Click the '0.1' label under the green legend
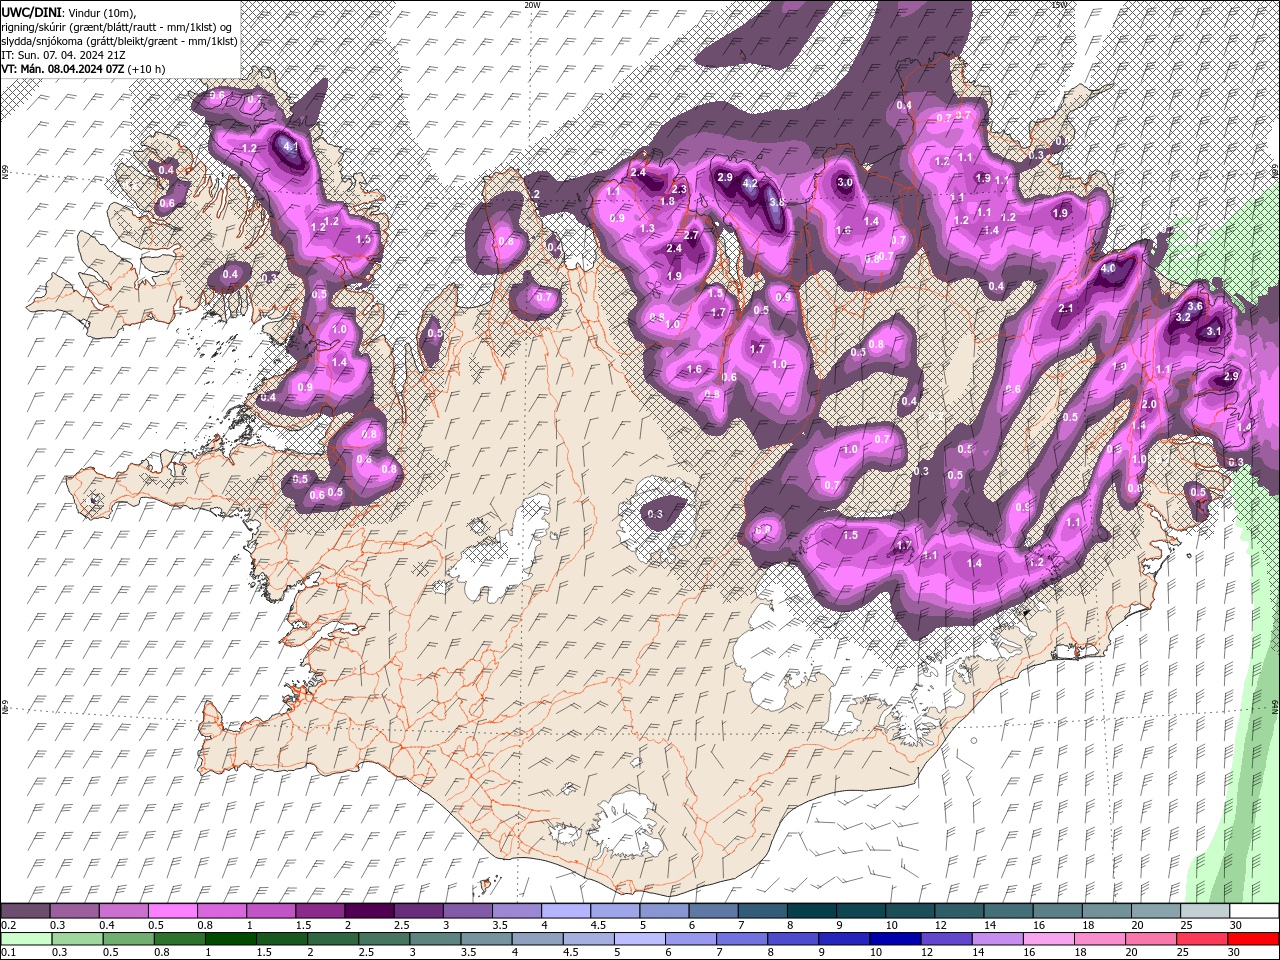 pyautogui.click(x=9, y=953)
